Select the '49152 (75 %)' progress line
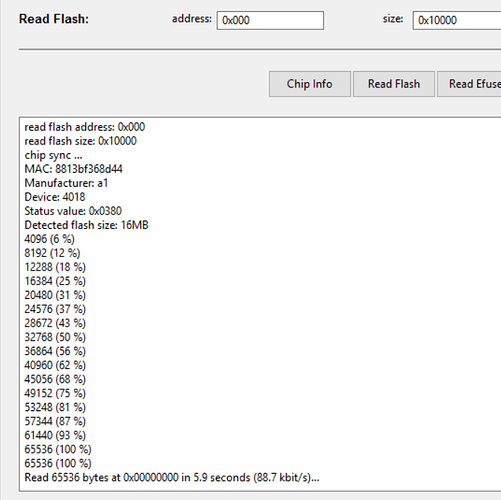 point(55,393)
